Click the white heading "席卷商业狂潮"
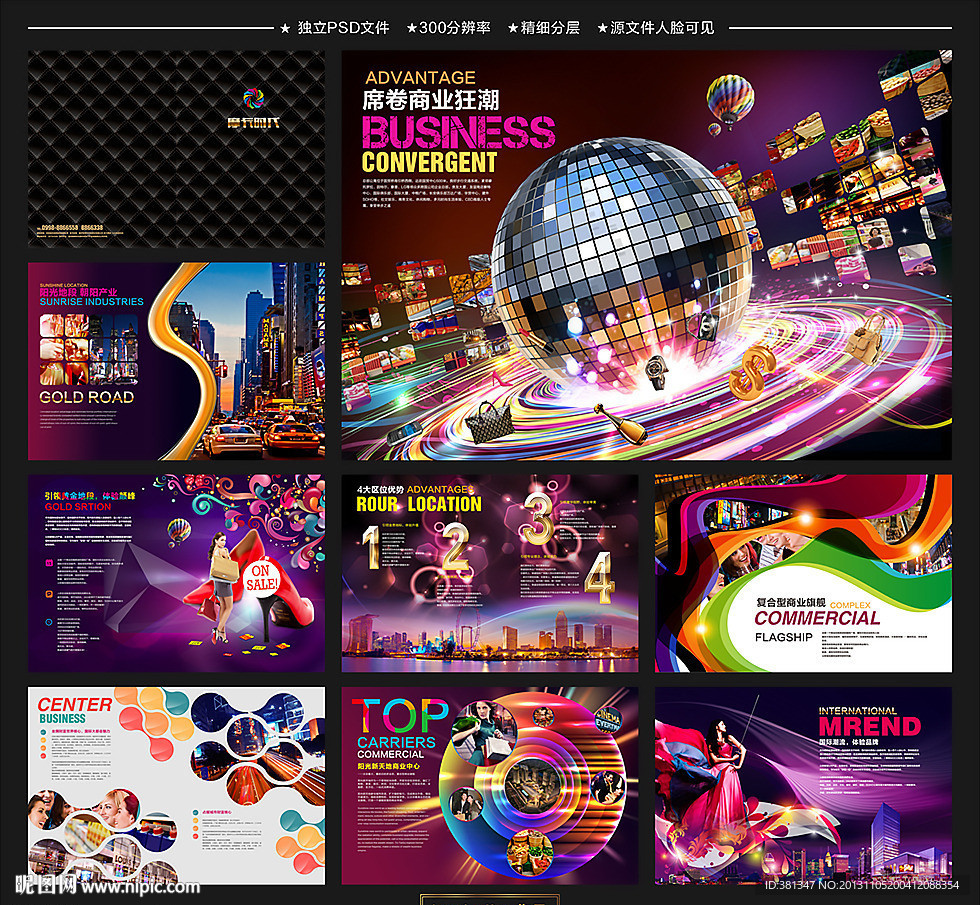Viewport: 980px width, 905px height. coord(431,100)
